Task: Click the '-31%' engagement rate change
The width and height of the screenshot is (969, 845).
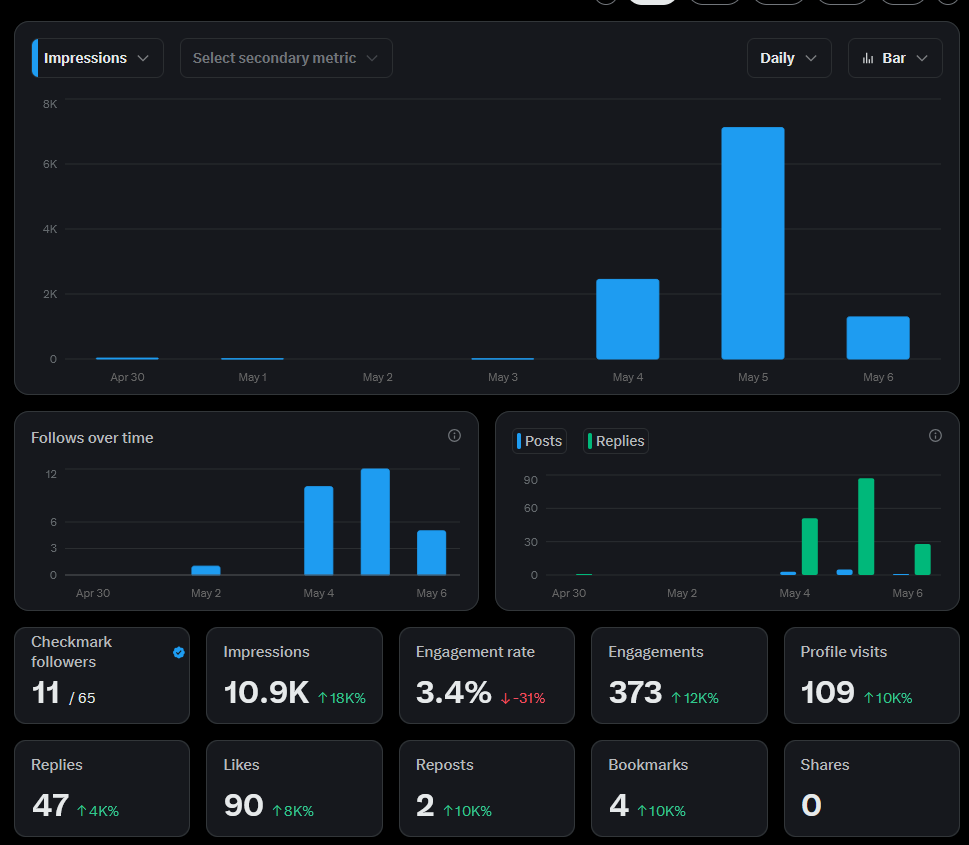Action: [523, 699]
